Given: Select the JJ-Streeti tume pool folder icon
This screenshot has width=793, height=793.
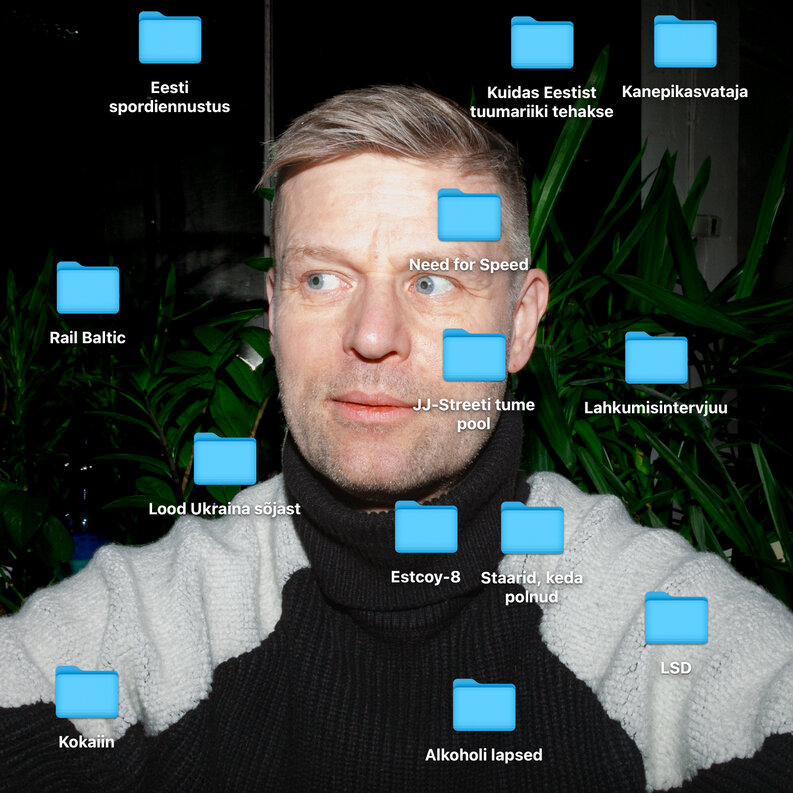Looking at the screenshot, I should point(474,355).
